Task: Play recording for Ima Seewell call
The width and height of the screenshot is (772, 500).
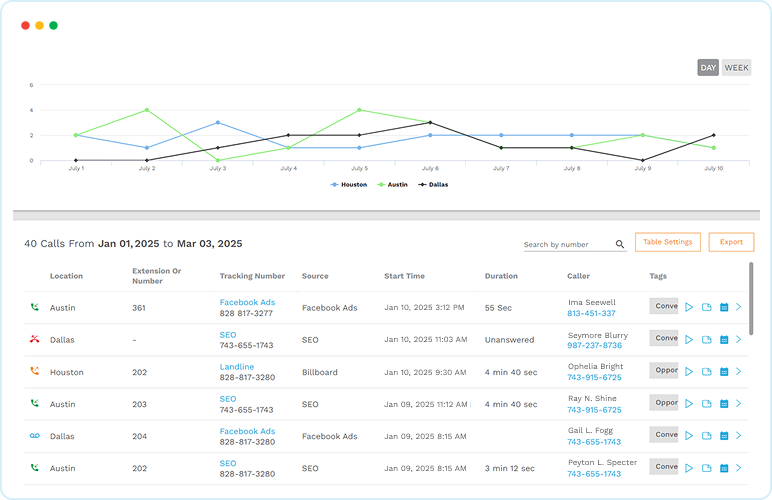Action: [x=689, y=307]
